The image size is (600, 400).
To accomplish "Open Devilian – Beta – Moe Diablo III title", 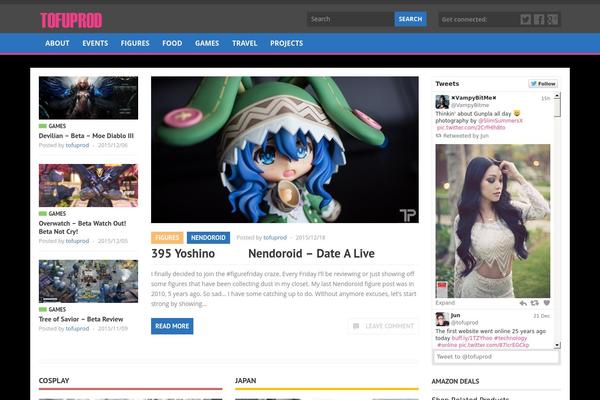I will pyautogui.click(x=86, y=136).
